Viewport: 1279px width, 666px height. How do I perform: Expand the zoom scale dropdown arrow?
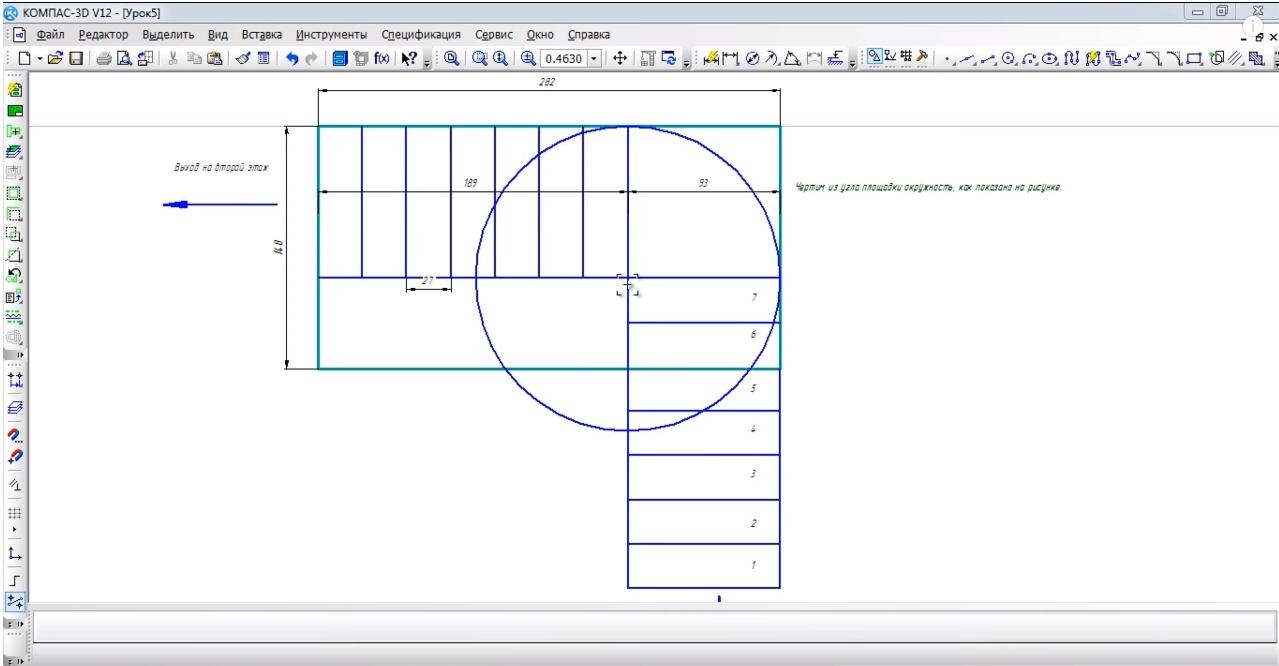point(596,58)
